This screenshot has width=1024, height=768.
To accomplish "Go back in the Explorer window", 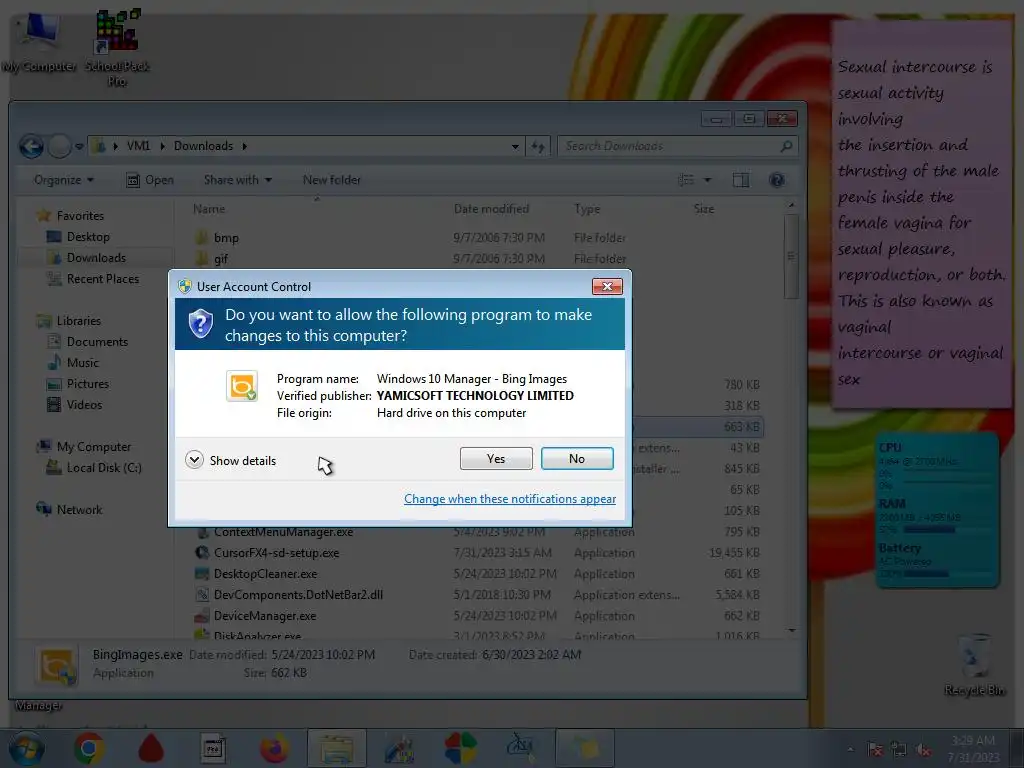I will (31, 146).
